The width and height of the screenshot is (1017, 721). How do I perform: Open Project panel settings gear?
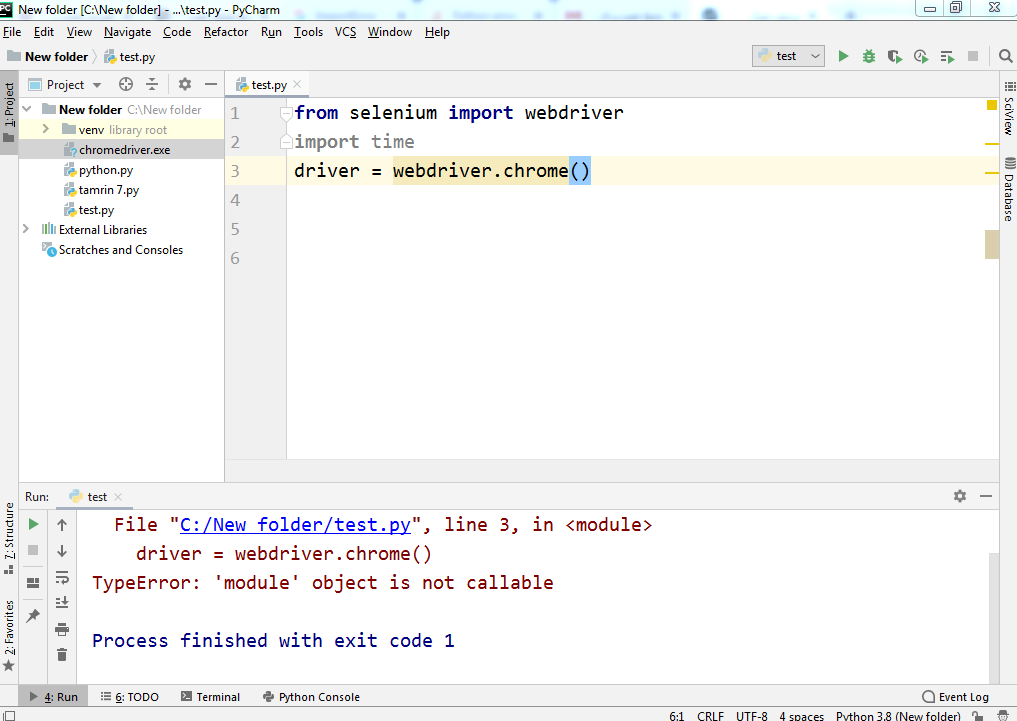[184, 85]
